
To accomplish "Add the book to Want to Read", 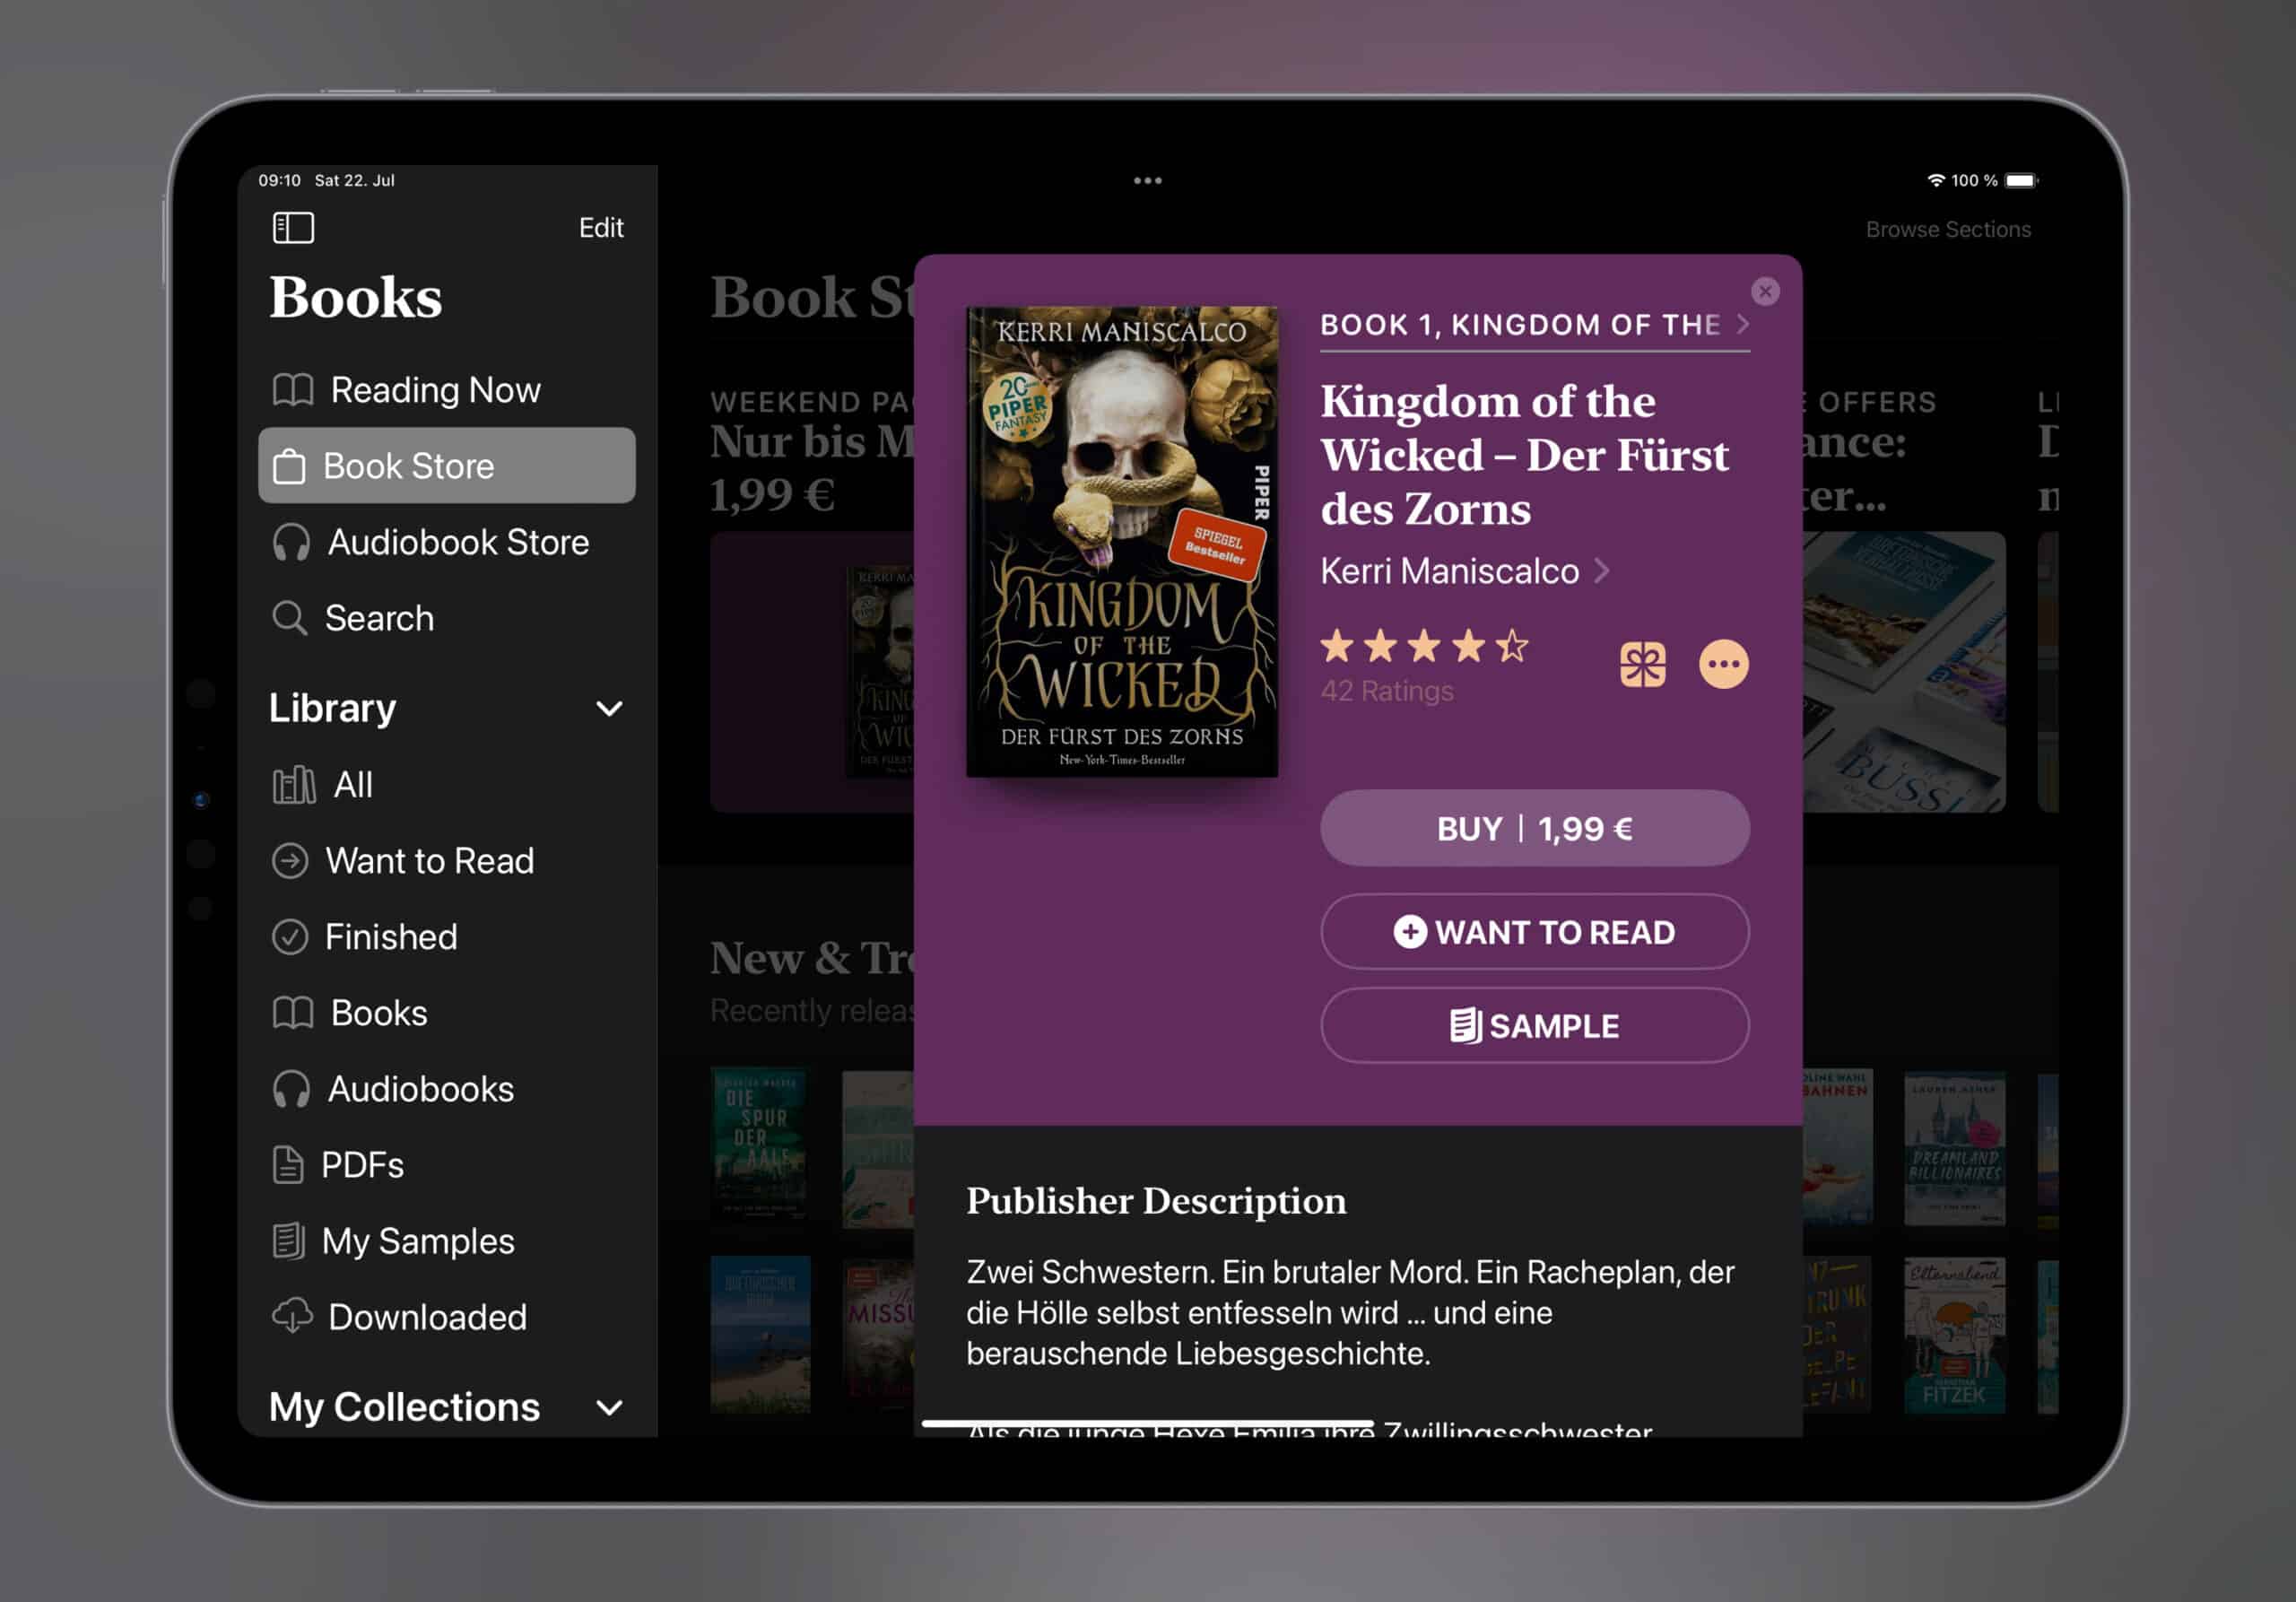I will tap(1535, 932).
